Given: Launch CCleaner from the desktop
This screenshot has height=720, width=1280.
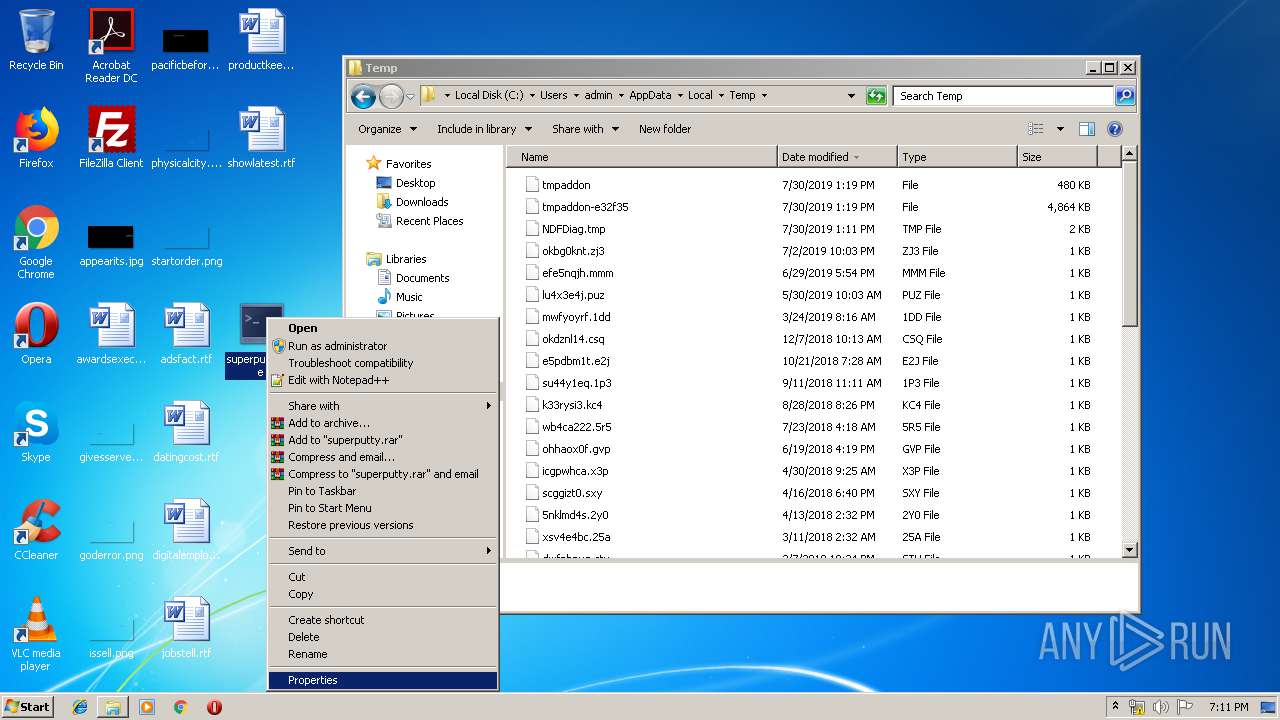Looking at the screenshot, I should click(36, 530).
